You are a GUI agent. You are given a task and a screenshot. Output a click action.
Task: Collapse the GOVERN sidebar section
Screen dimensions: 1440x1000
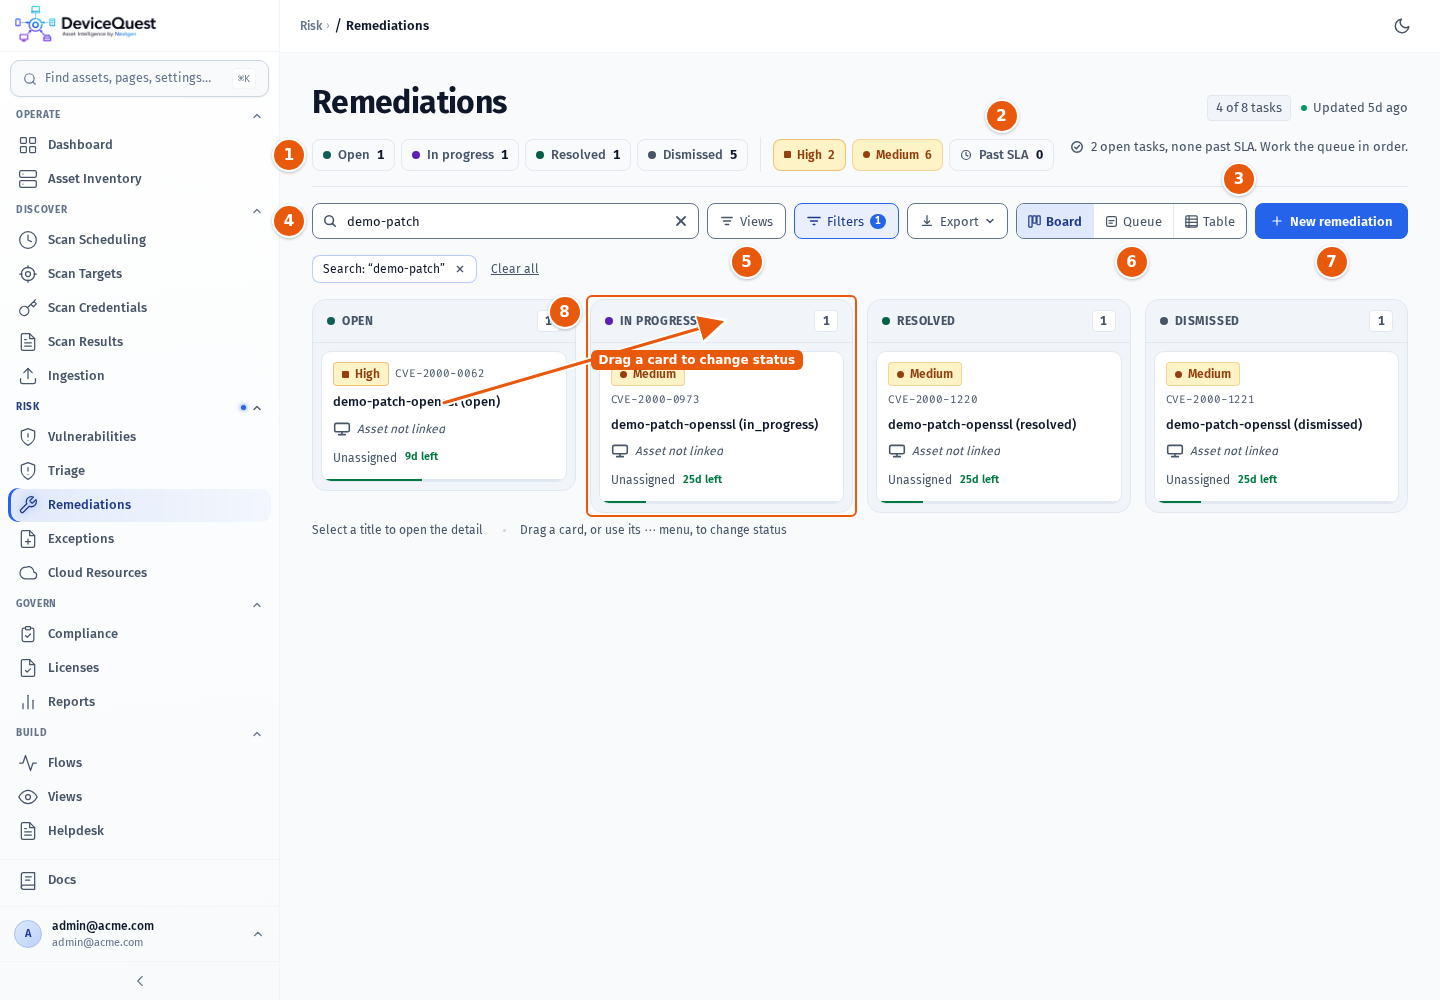(x=257, y=605)
